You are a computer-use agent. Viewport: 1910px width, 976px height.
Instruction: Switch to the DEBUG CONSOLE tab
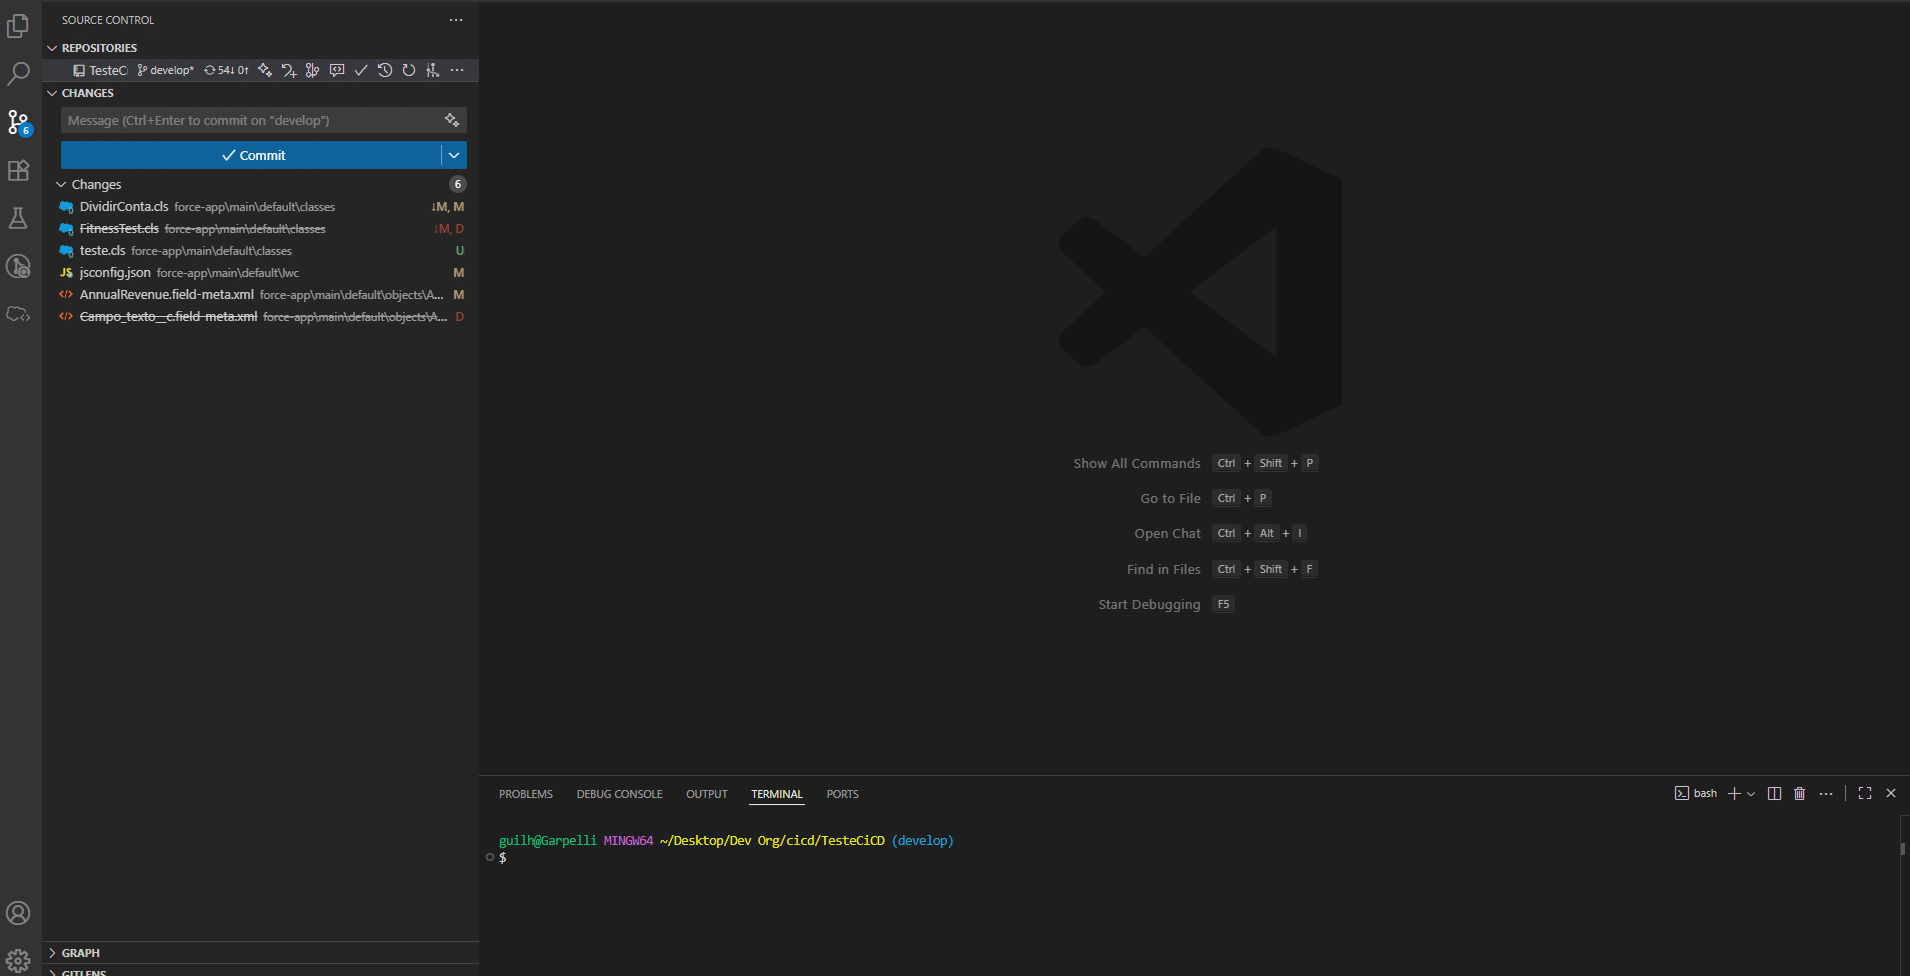coord(619,794)
